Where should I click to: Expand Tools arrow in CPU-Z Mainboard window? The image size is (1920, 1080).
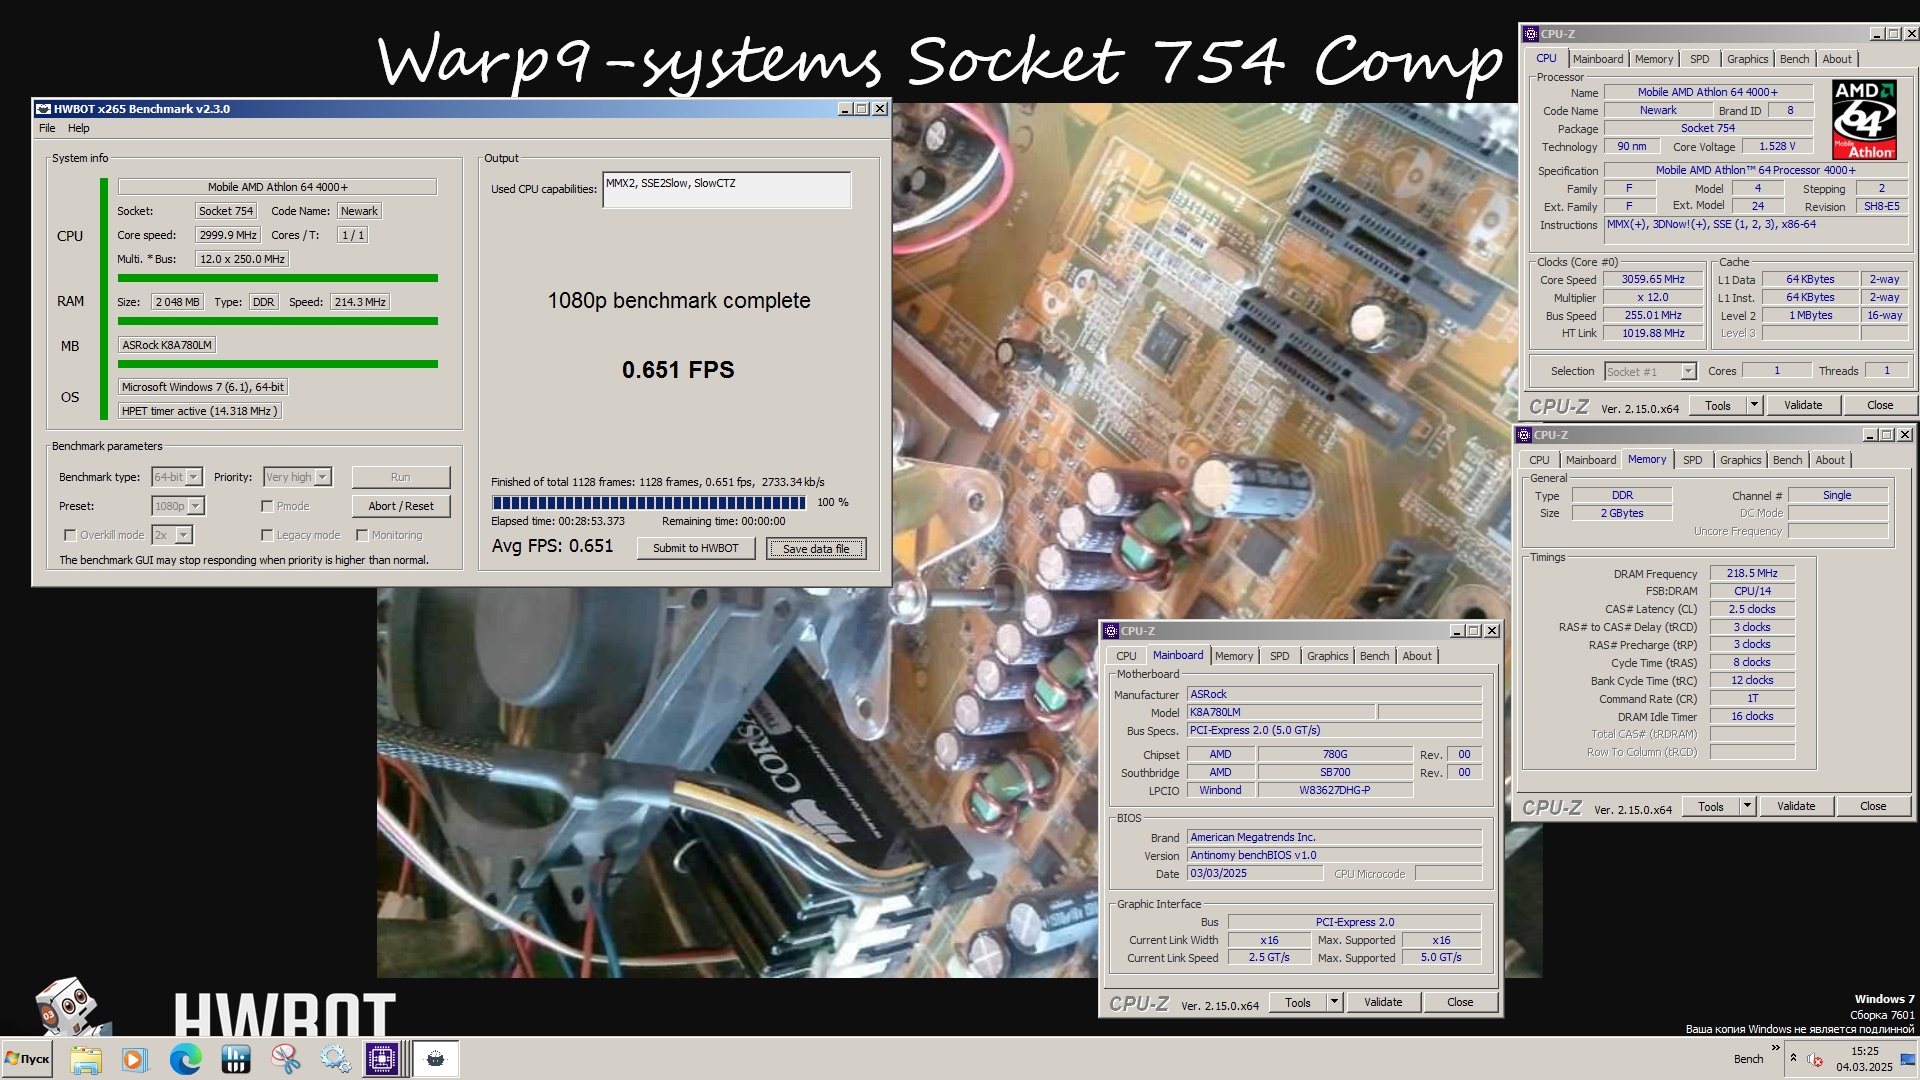(x=1334, y=1002)
